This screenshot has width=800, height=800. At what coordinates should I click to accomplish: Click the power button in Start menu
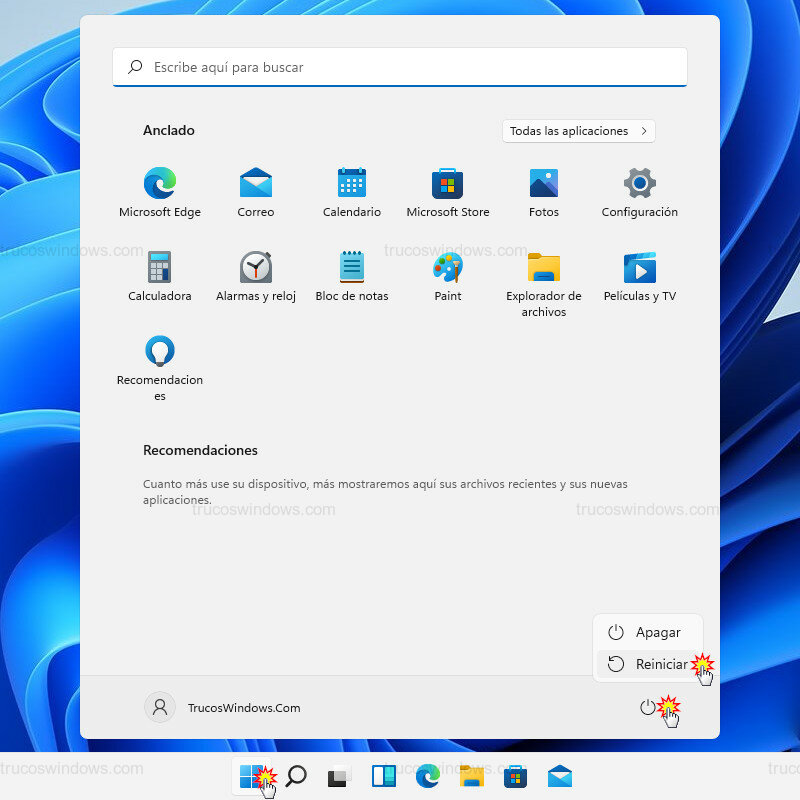(x=648, y=707)
